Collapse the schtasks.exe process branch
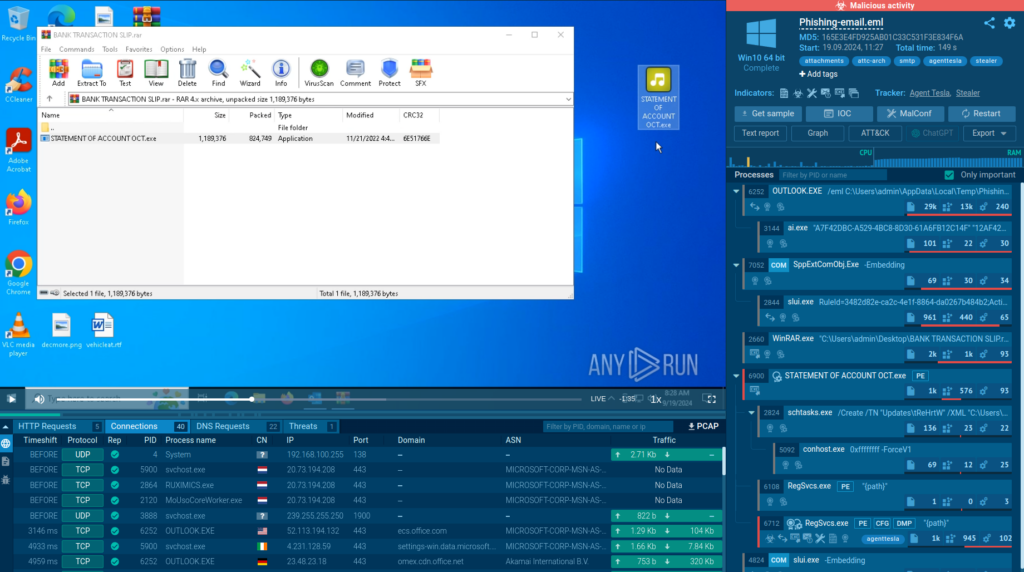Screen dimensions: 1024x572 752,412
